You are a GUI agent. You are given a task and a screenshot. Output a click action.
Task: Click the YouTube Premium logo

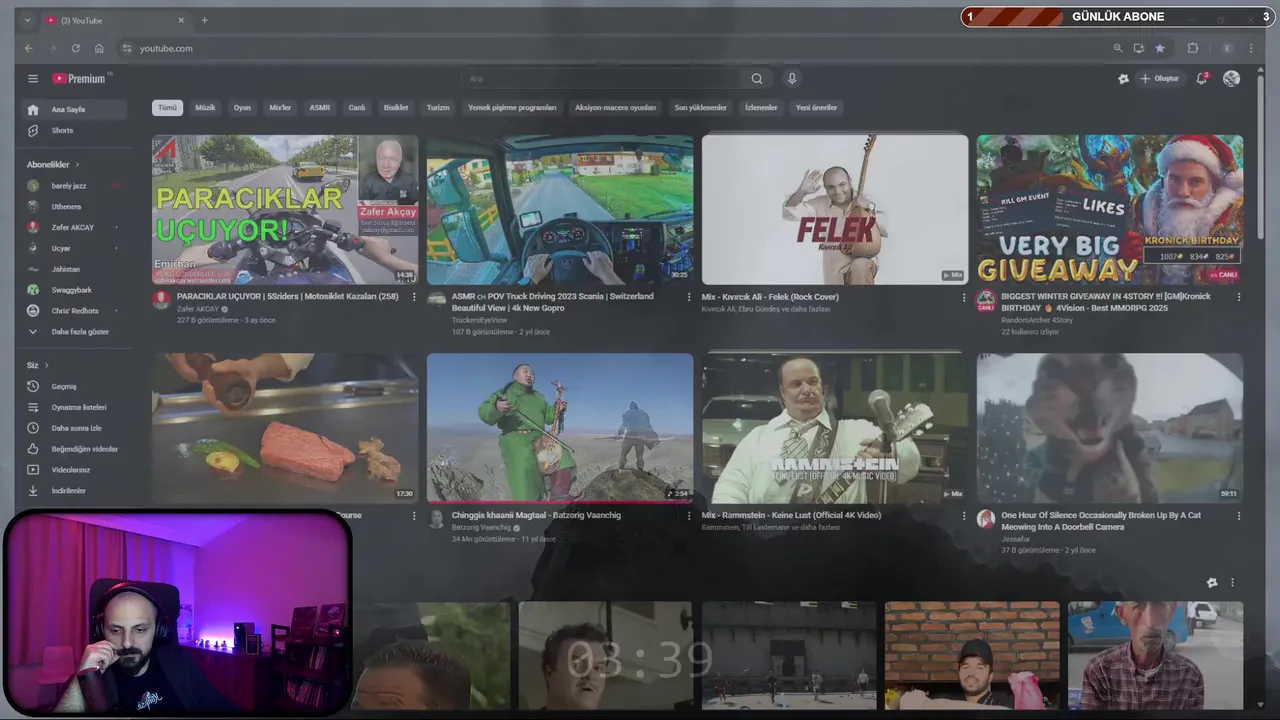click(x=79, y=79)
